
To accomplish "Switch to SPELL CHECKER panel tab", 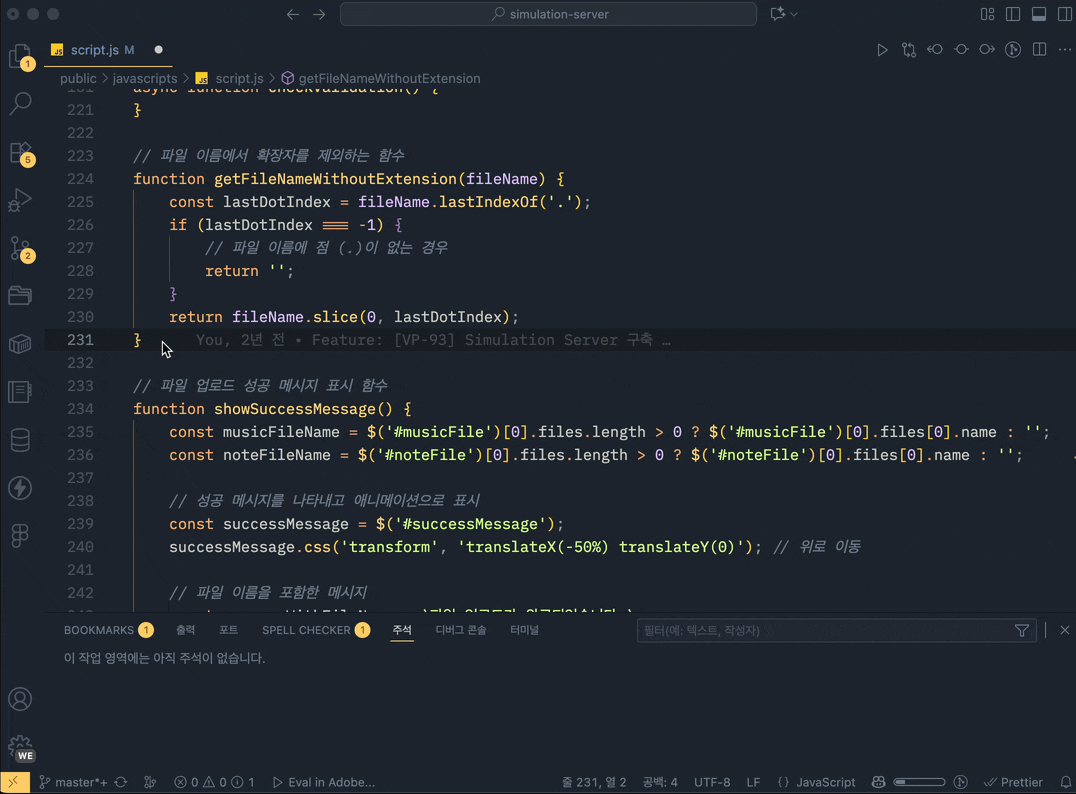I will pyautogui.click(x=316, y=630).
